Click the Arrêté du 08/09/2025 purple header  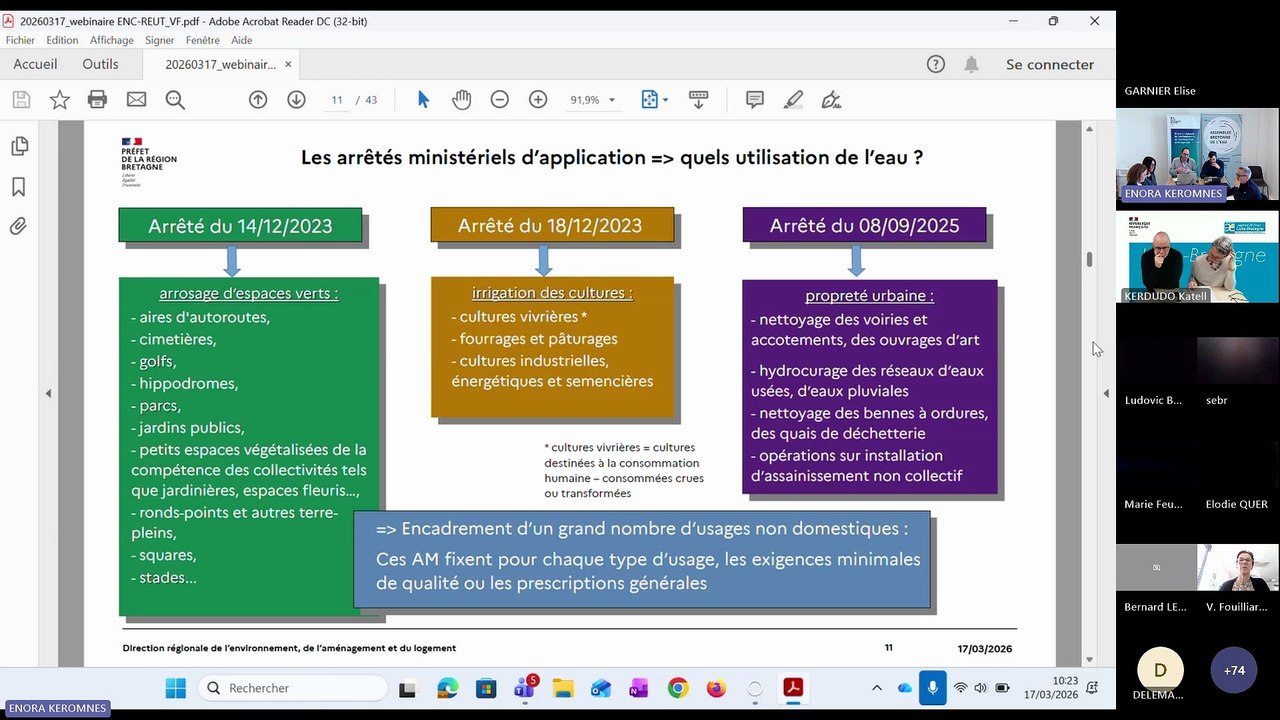(864, 226)
